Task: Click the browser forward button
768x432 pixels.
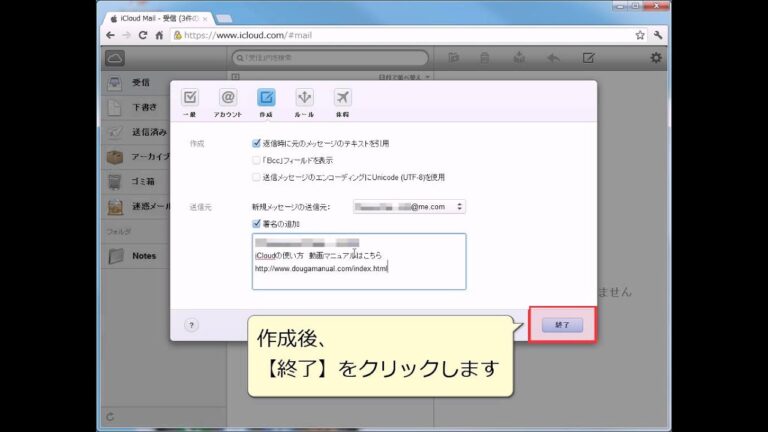Action: 126,35
